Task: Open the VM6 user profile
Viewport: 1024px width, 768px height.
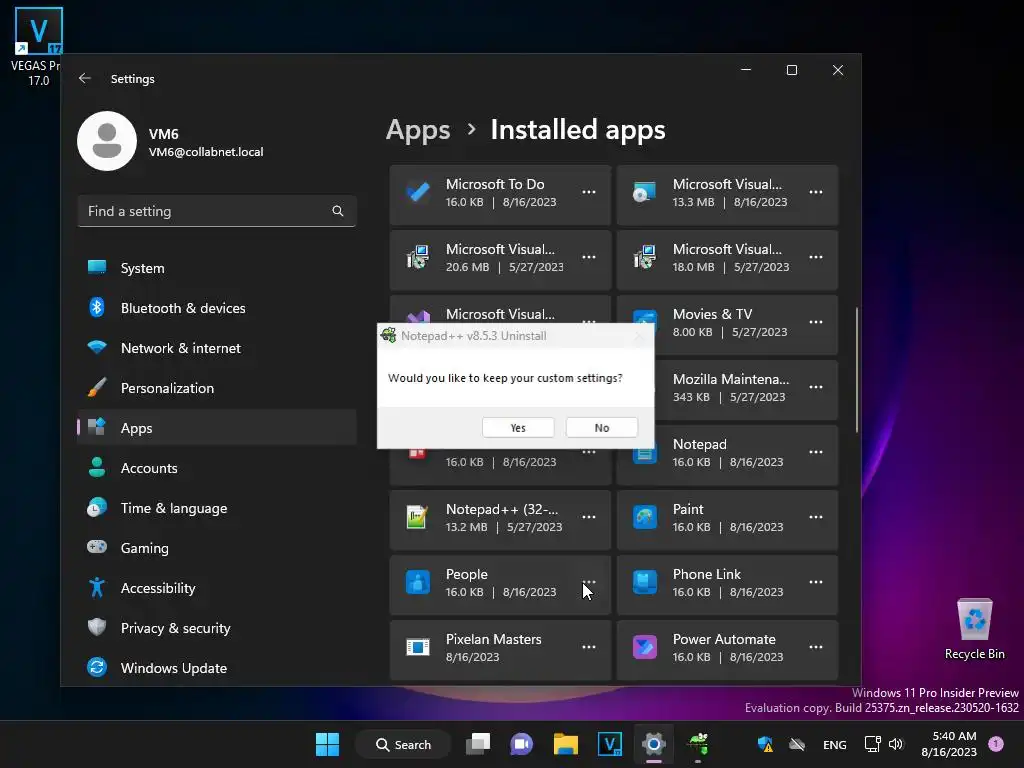Action: [x=171, y=141]
